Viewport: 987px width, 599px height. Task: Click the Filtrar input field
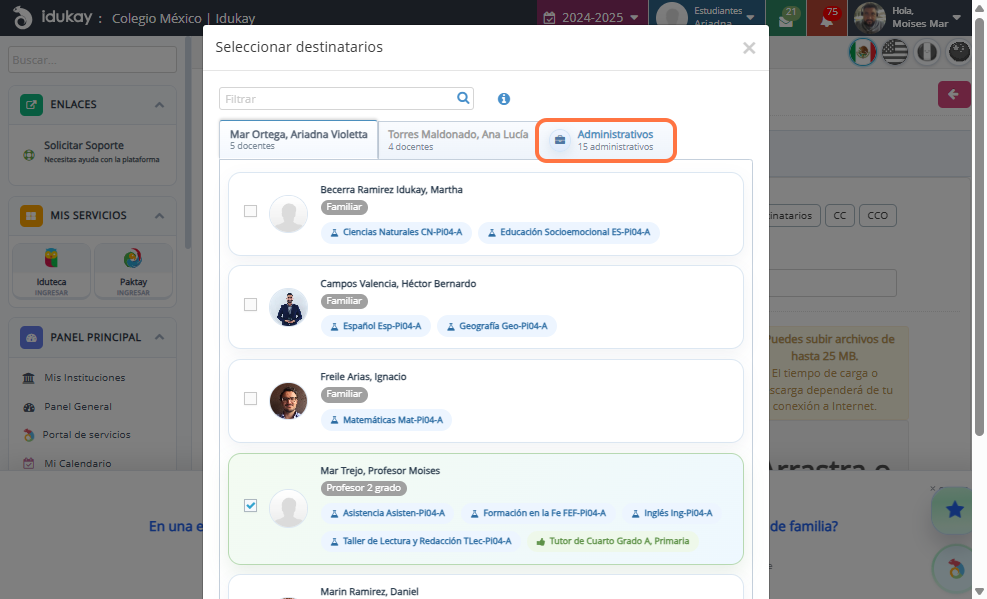(346, 99)
